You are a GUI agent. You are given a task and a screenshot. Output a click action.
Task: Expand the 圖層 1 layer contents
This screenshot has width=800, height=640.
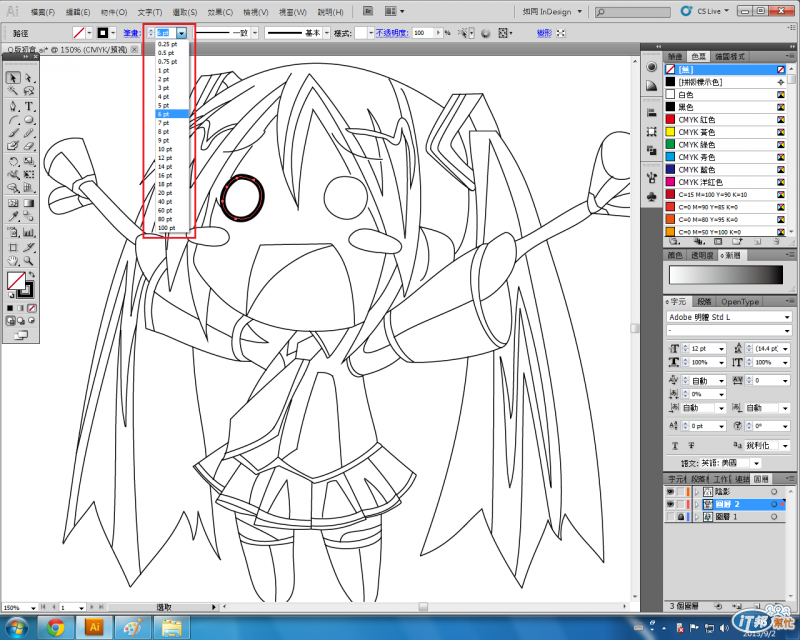[x=697, y=517]
